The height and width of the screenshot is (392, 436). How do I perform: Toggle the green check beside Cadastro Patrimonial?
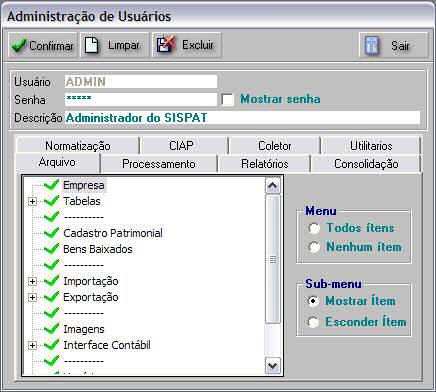pyautogui.click(x=51, y=233)
